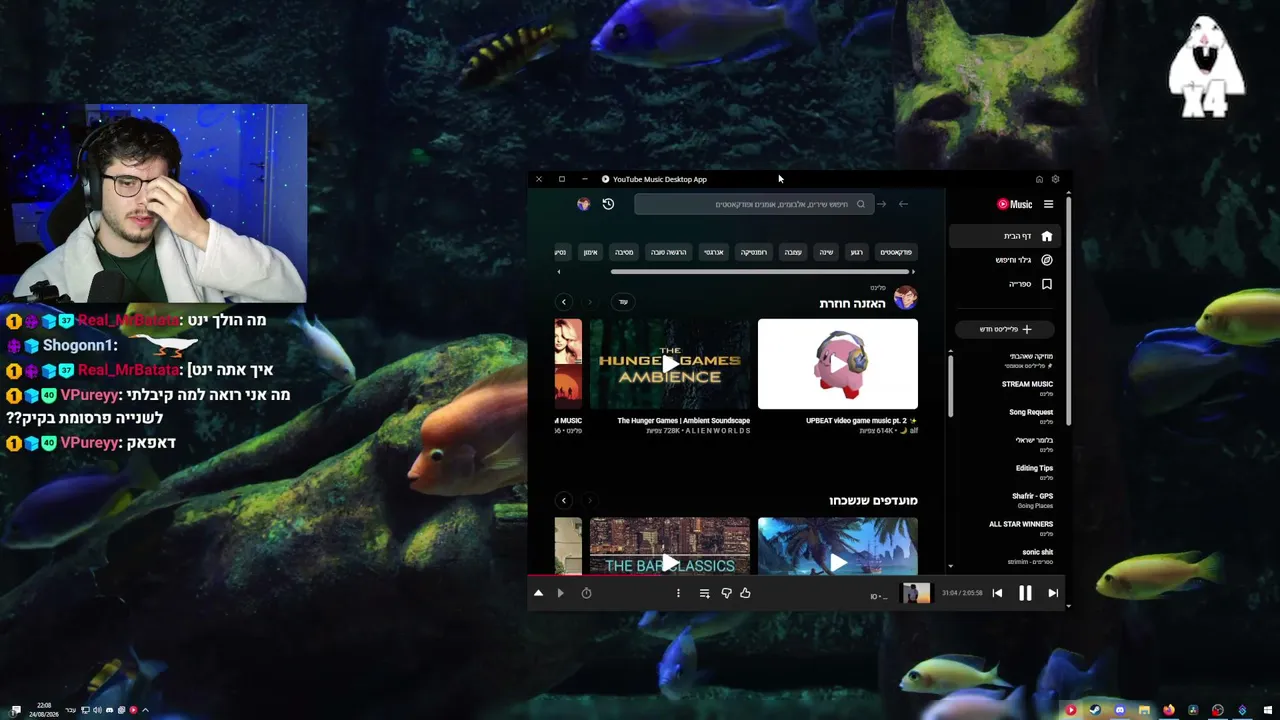This screenshot has height=720, width=1280.
Task: Open ספרייה (Library) in the sidebar
Action: point(1003,284)
